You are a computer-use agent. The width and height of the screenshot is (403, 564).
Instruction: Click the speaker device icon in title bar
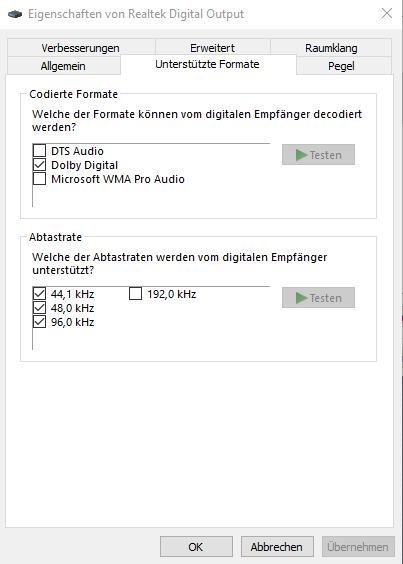[x=15, y=14]
